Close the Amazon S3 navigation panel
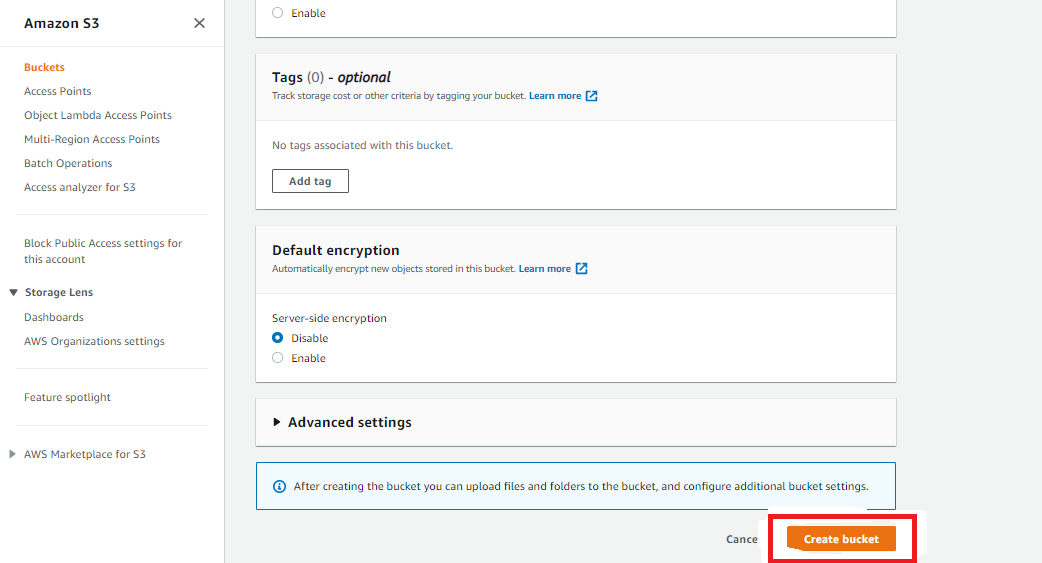This screenshot has height=563, width=1042. (x=199, y=23)
